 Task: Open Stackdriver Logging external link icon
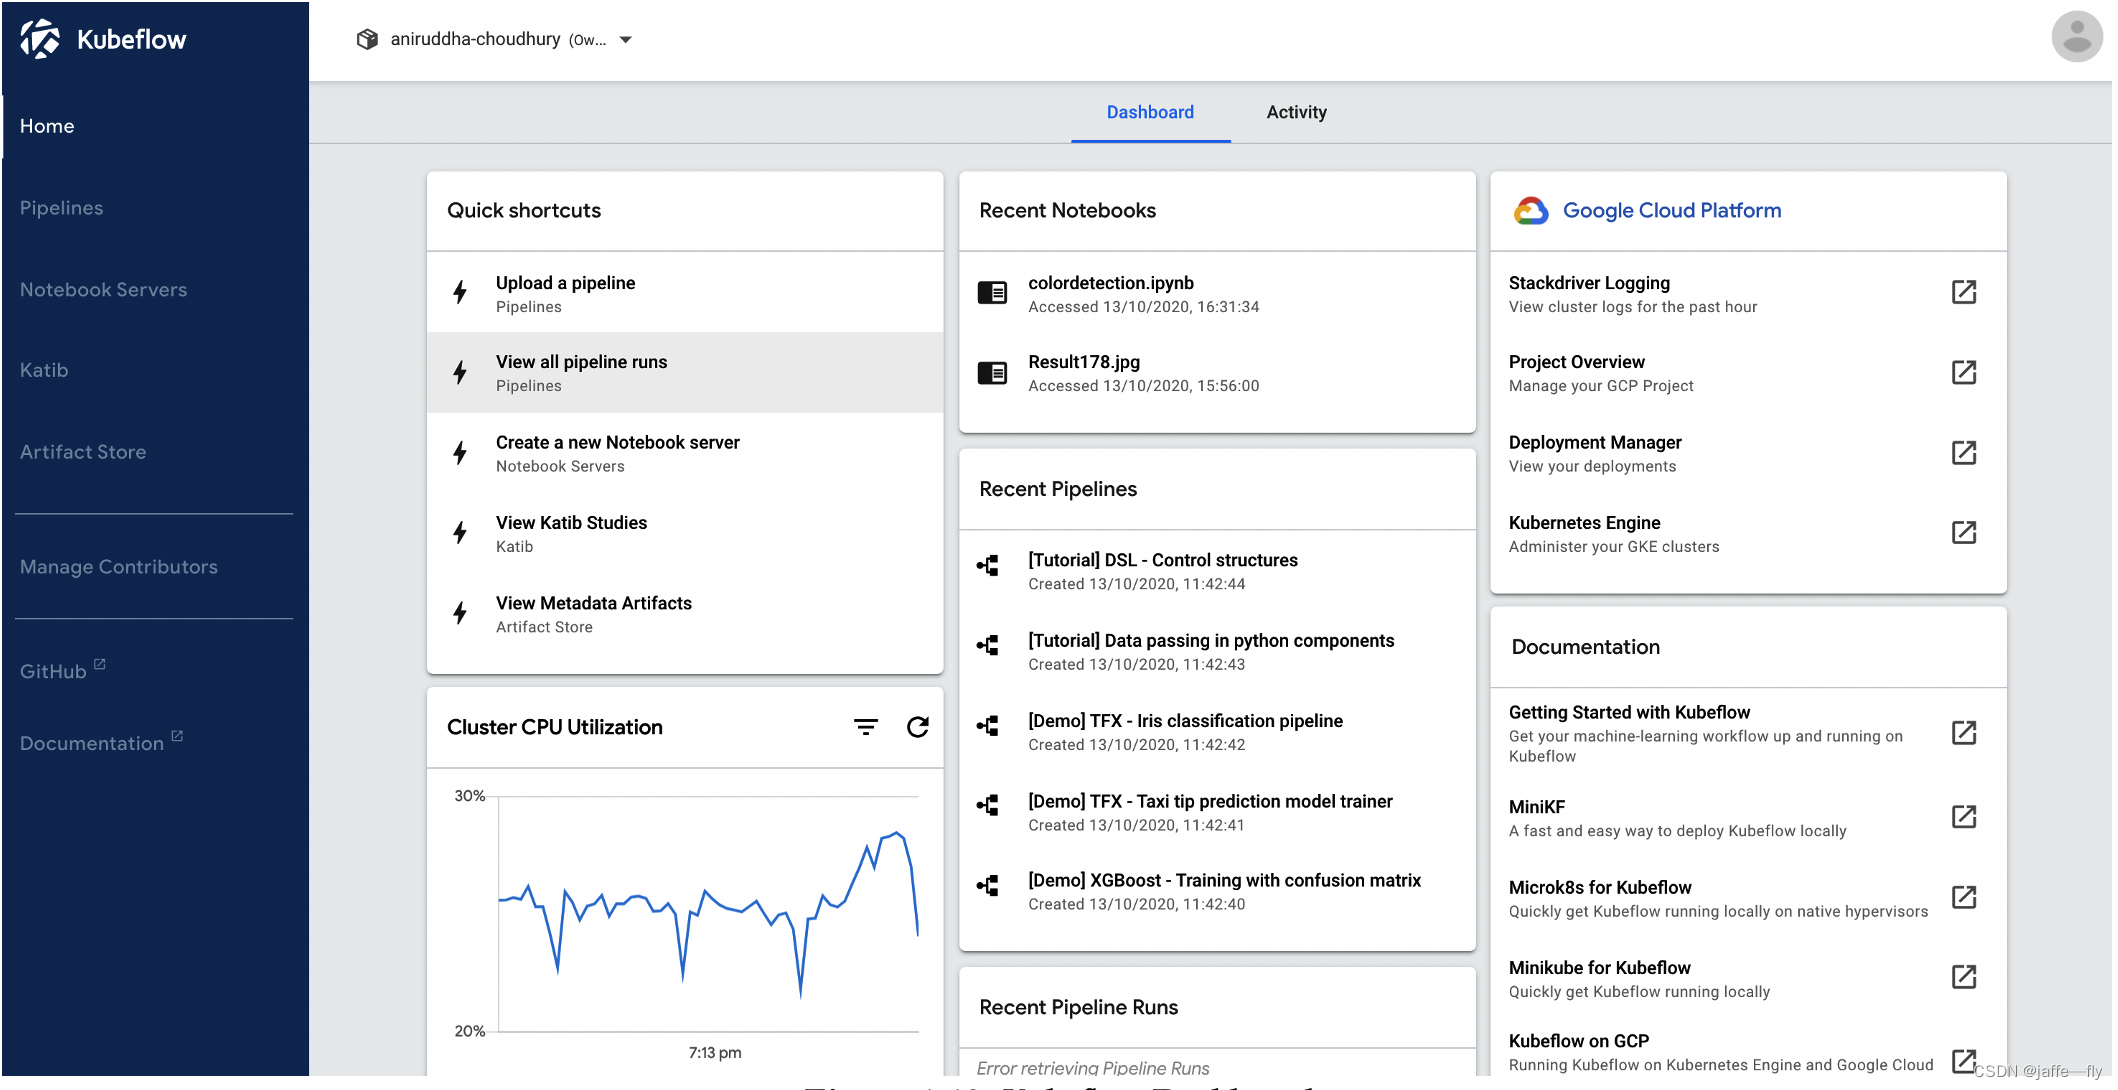coord(1964,292)
